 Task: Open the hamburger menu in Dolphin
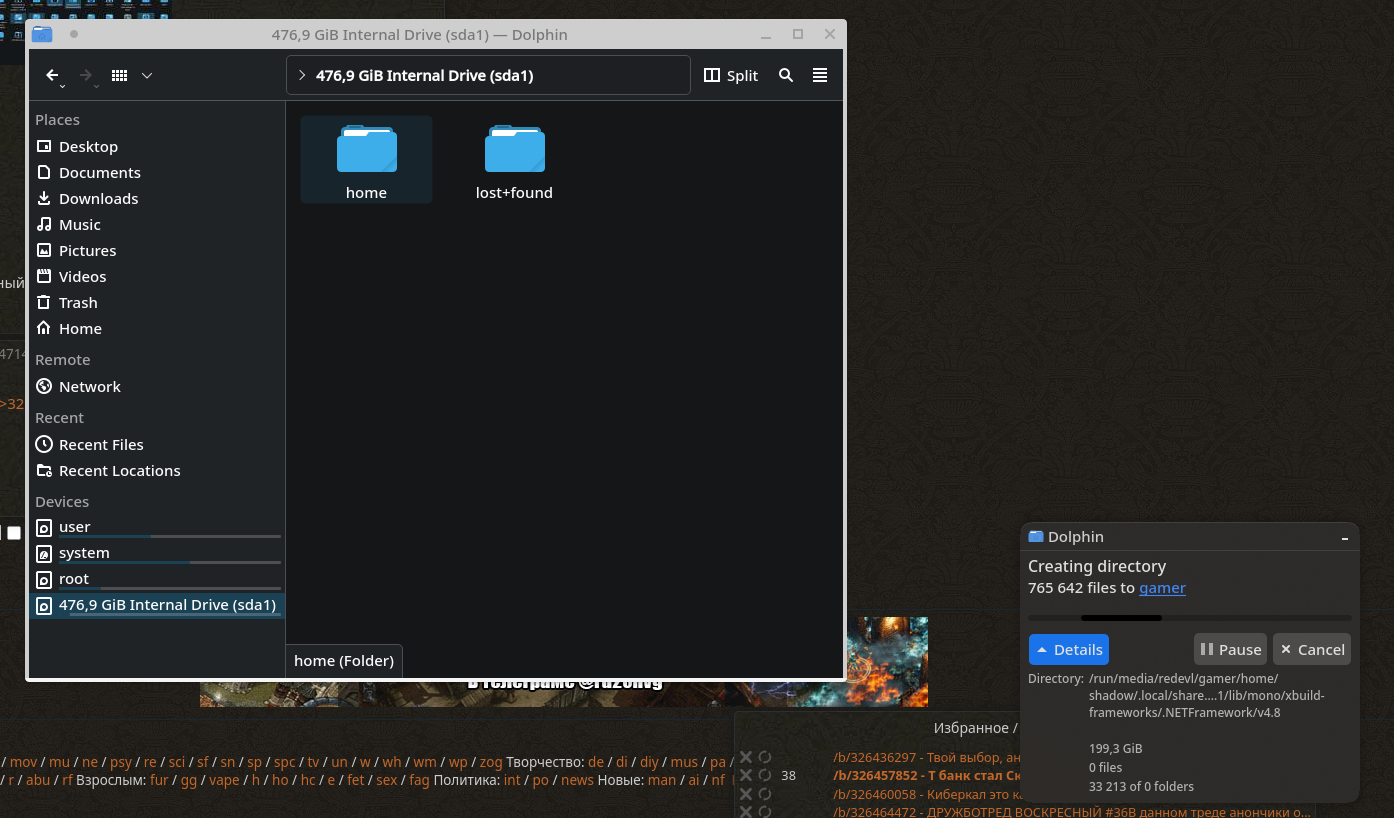coord(820,76)
